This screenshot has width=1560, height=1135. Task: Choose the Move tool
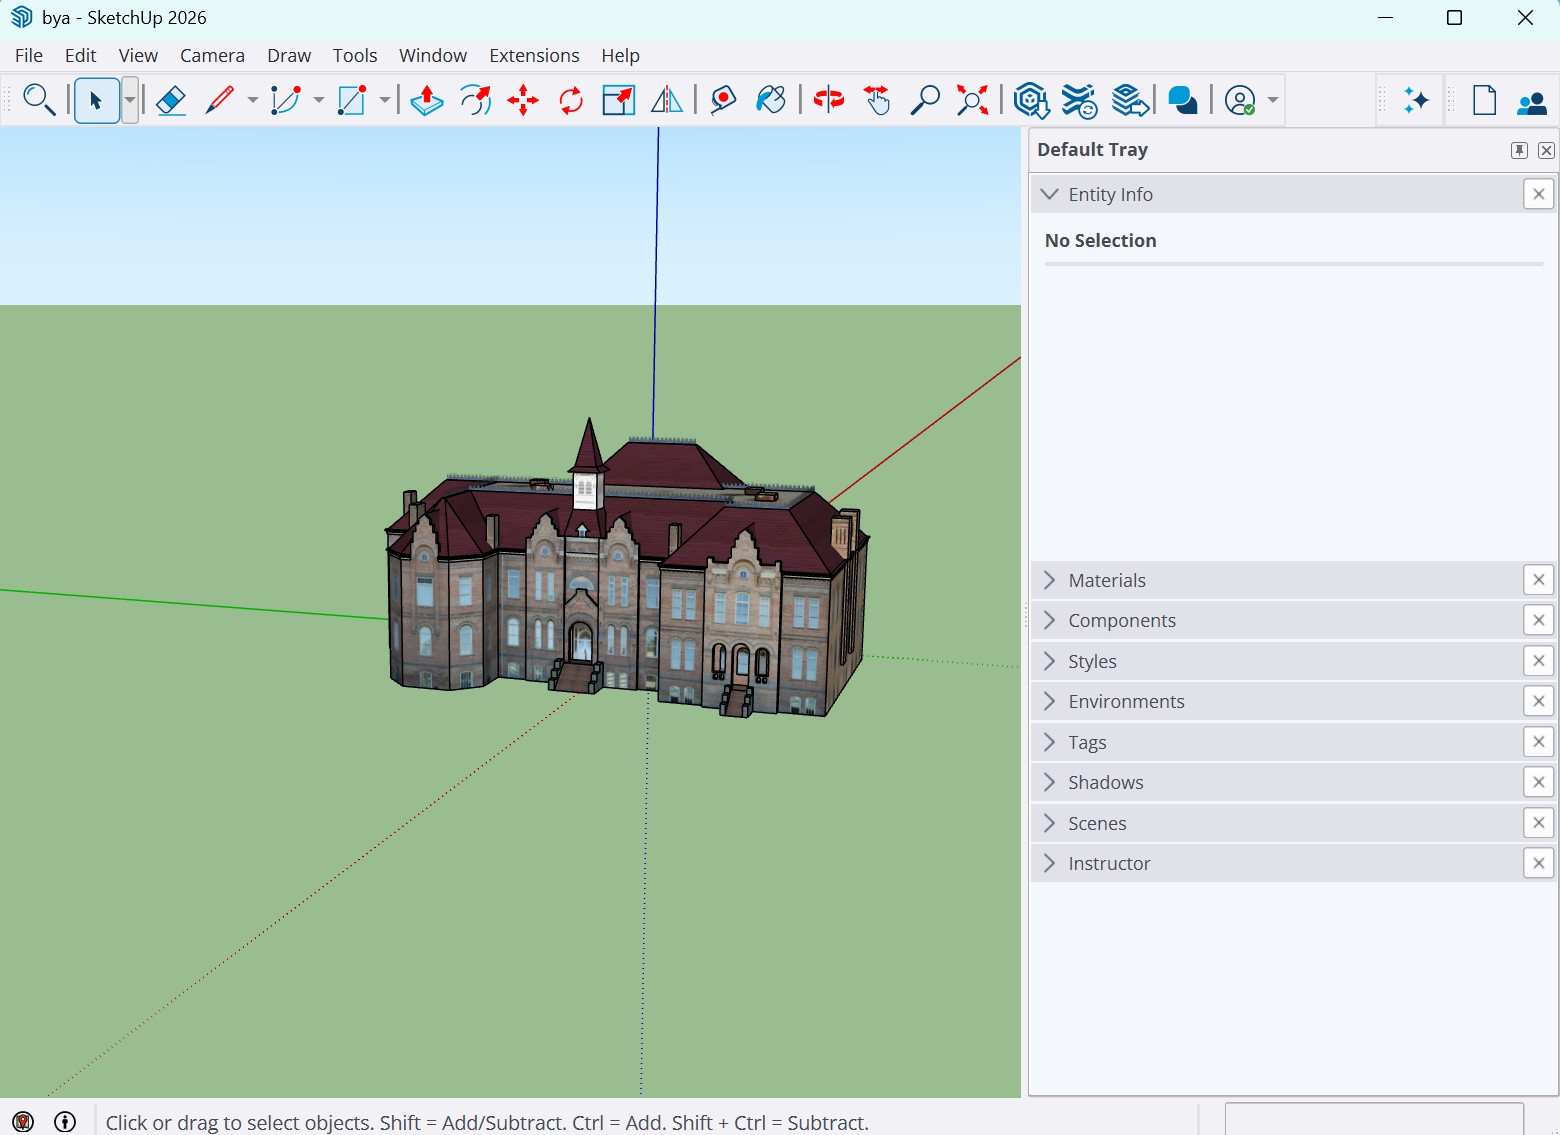click(523, 100)
